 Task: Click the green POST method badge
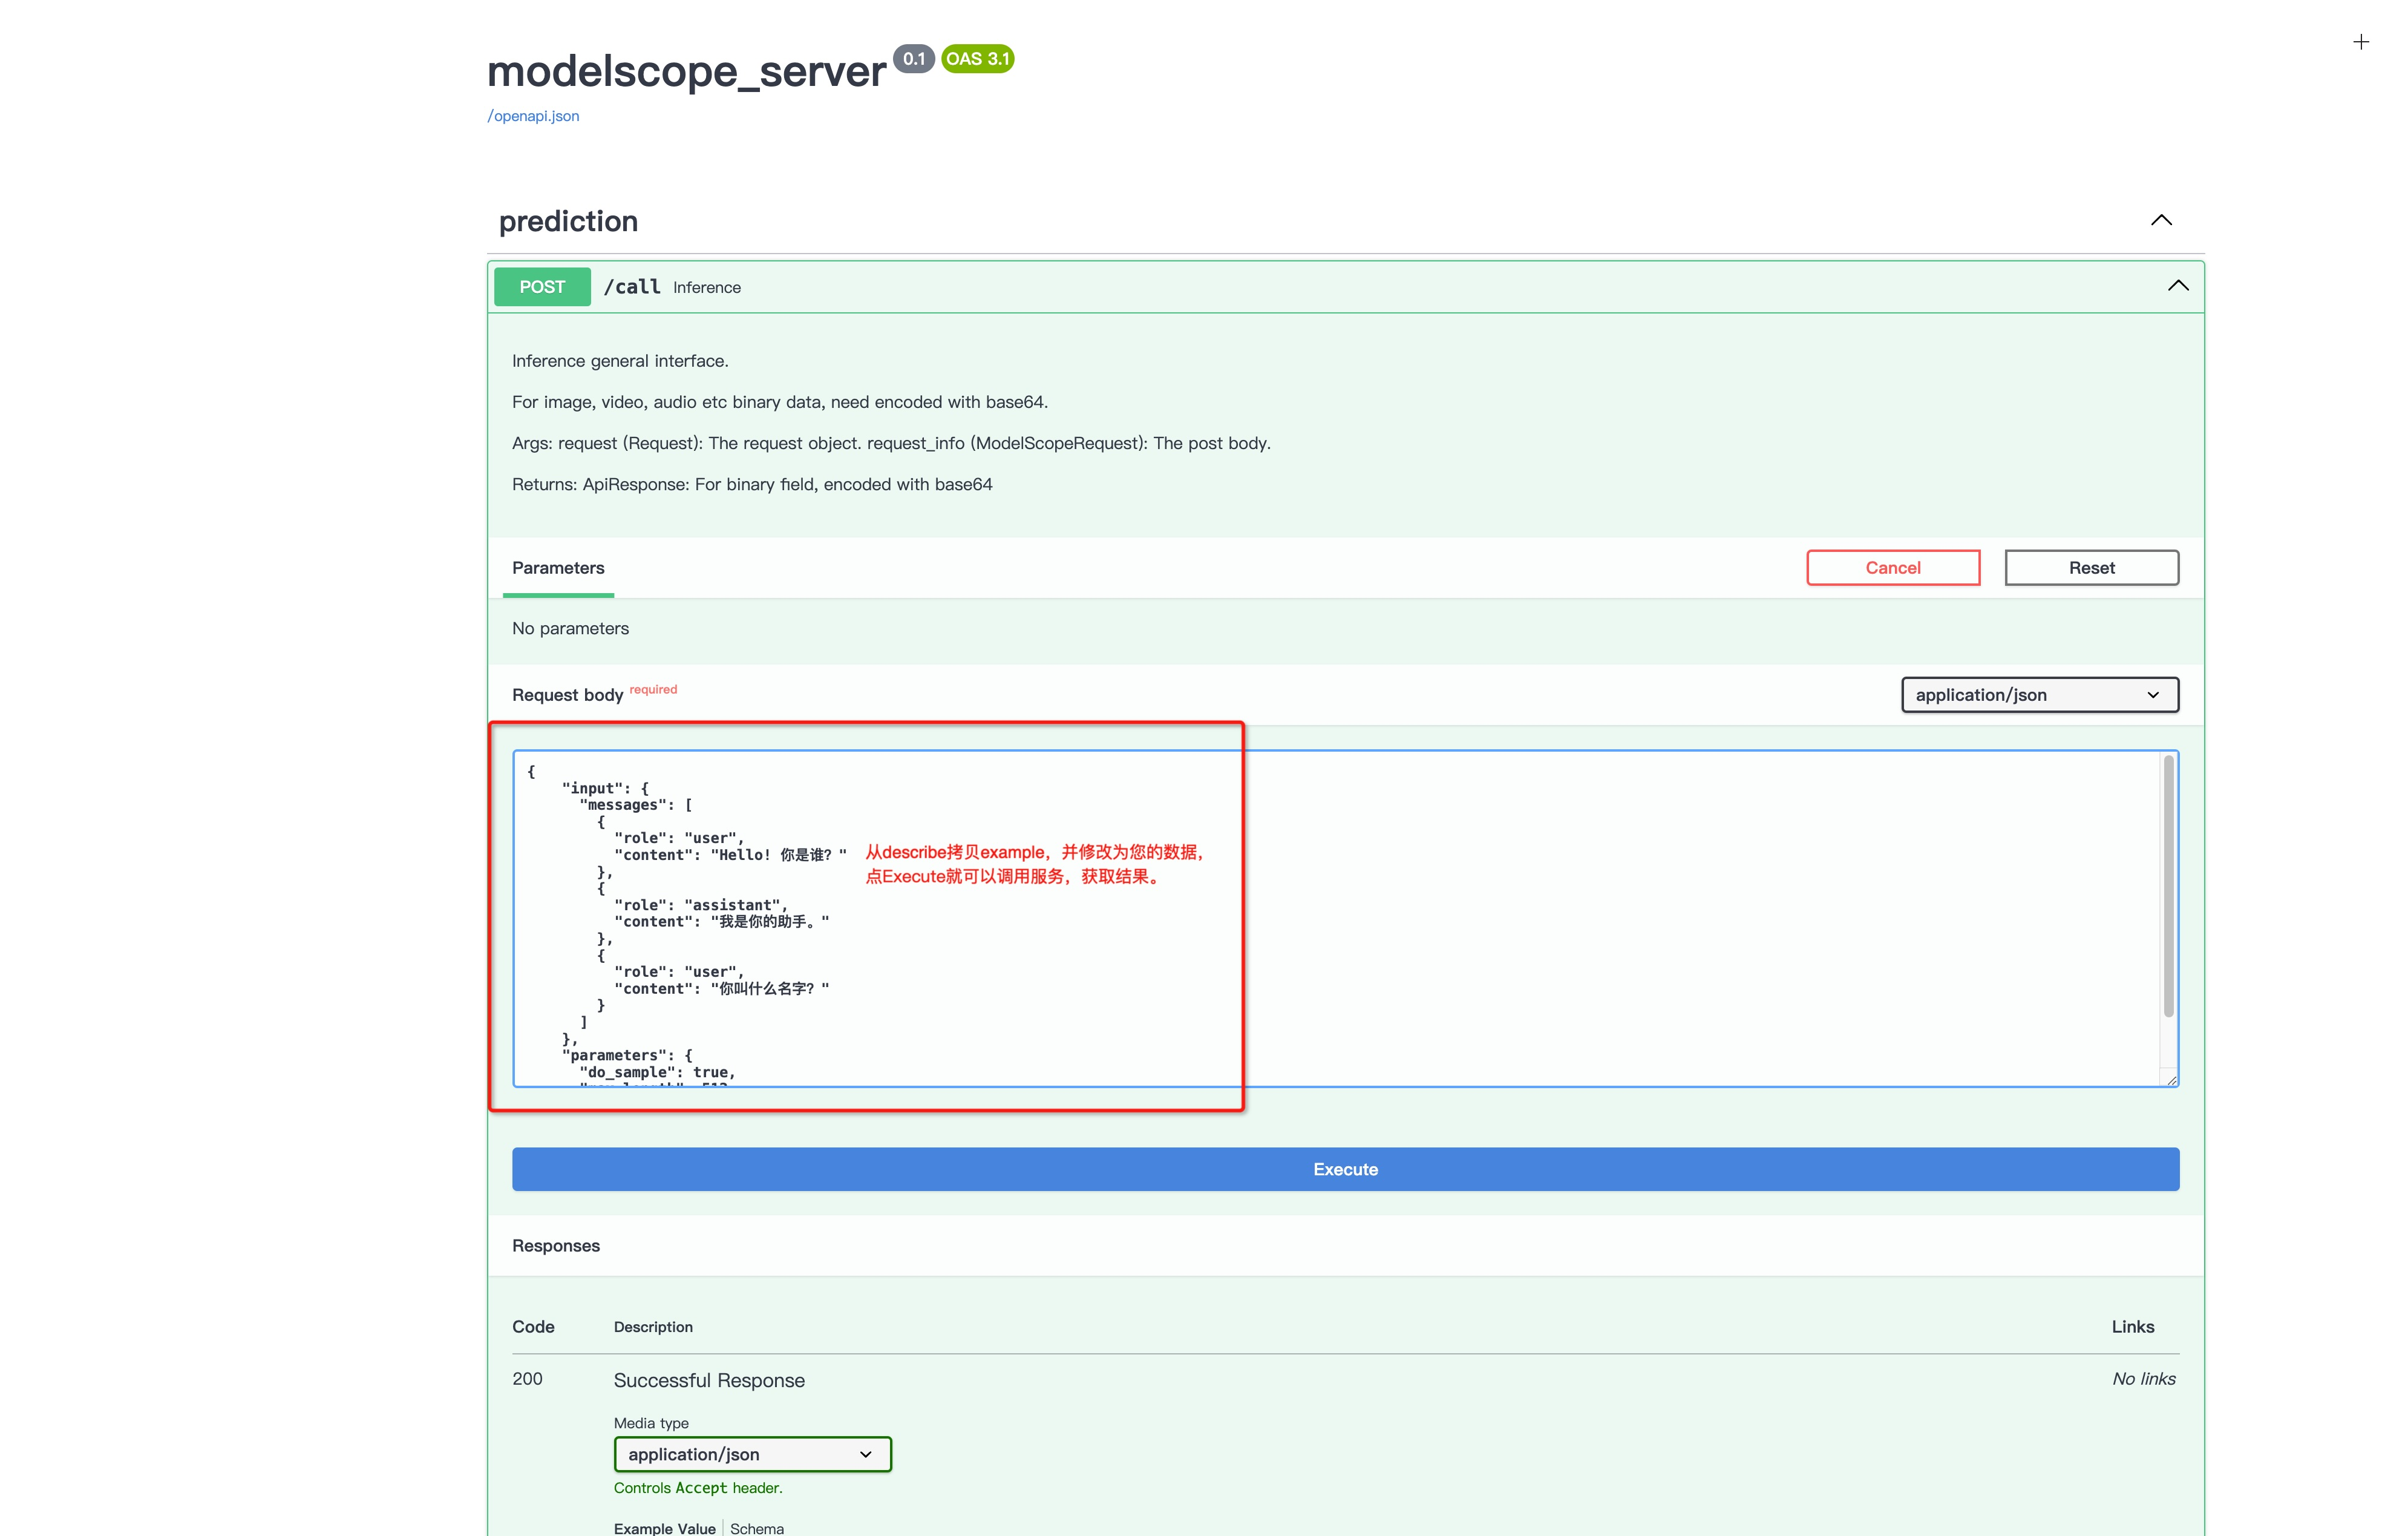(542, 287)
